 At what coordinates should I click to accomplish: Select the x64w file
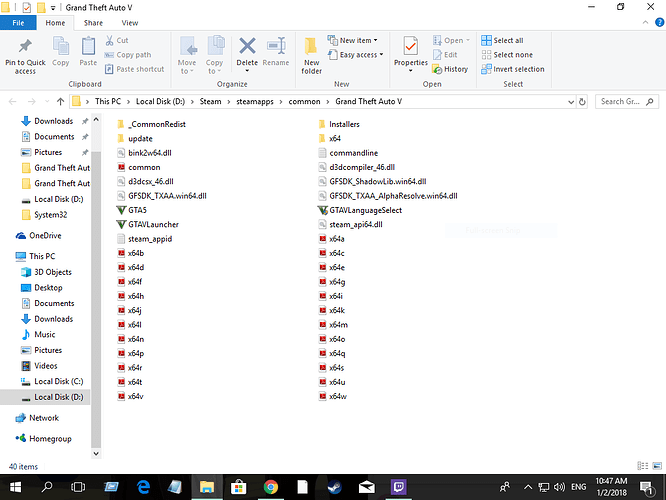point(333,396)
